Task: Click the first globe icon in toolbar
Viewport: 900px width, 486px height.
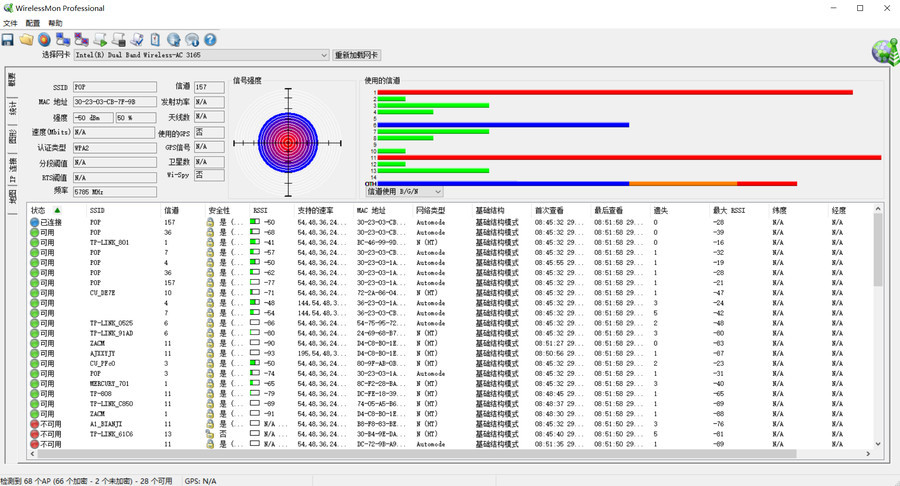Action: (173, 40)
